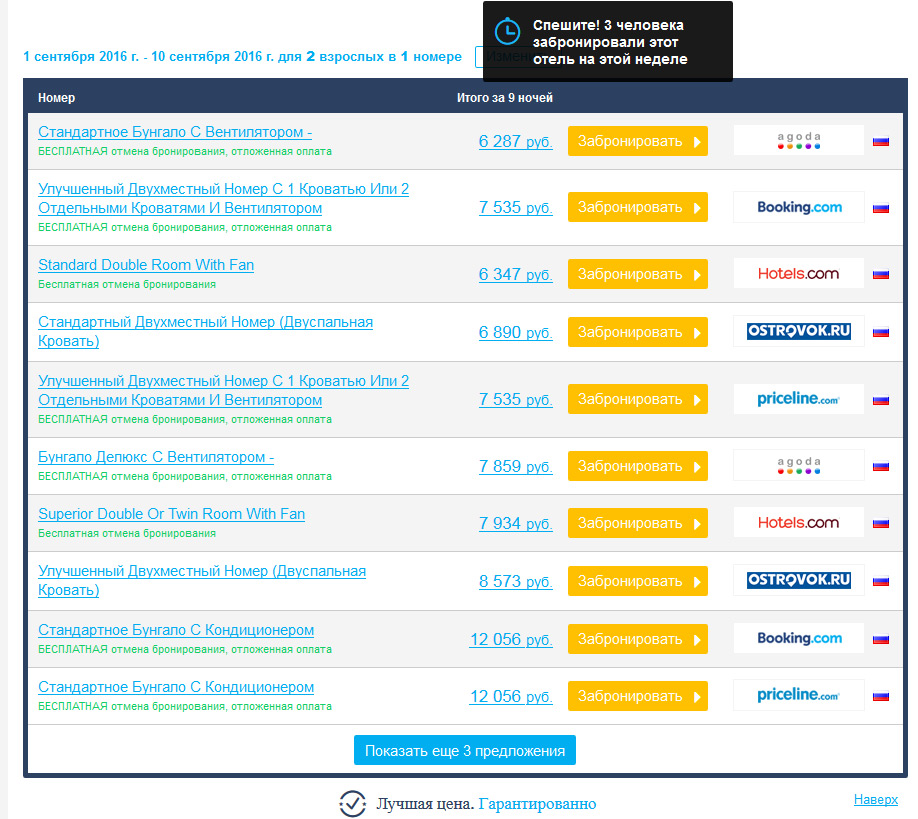Screen dimensions: 918x819
Task: Open the Standard Double Room With Fan link
Action: pos(146,265)
